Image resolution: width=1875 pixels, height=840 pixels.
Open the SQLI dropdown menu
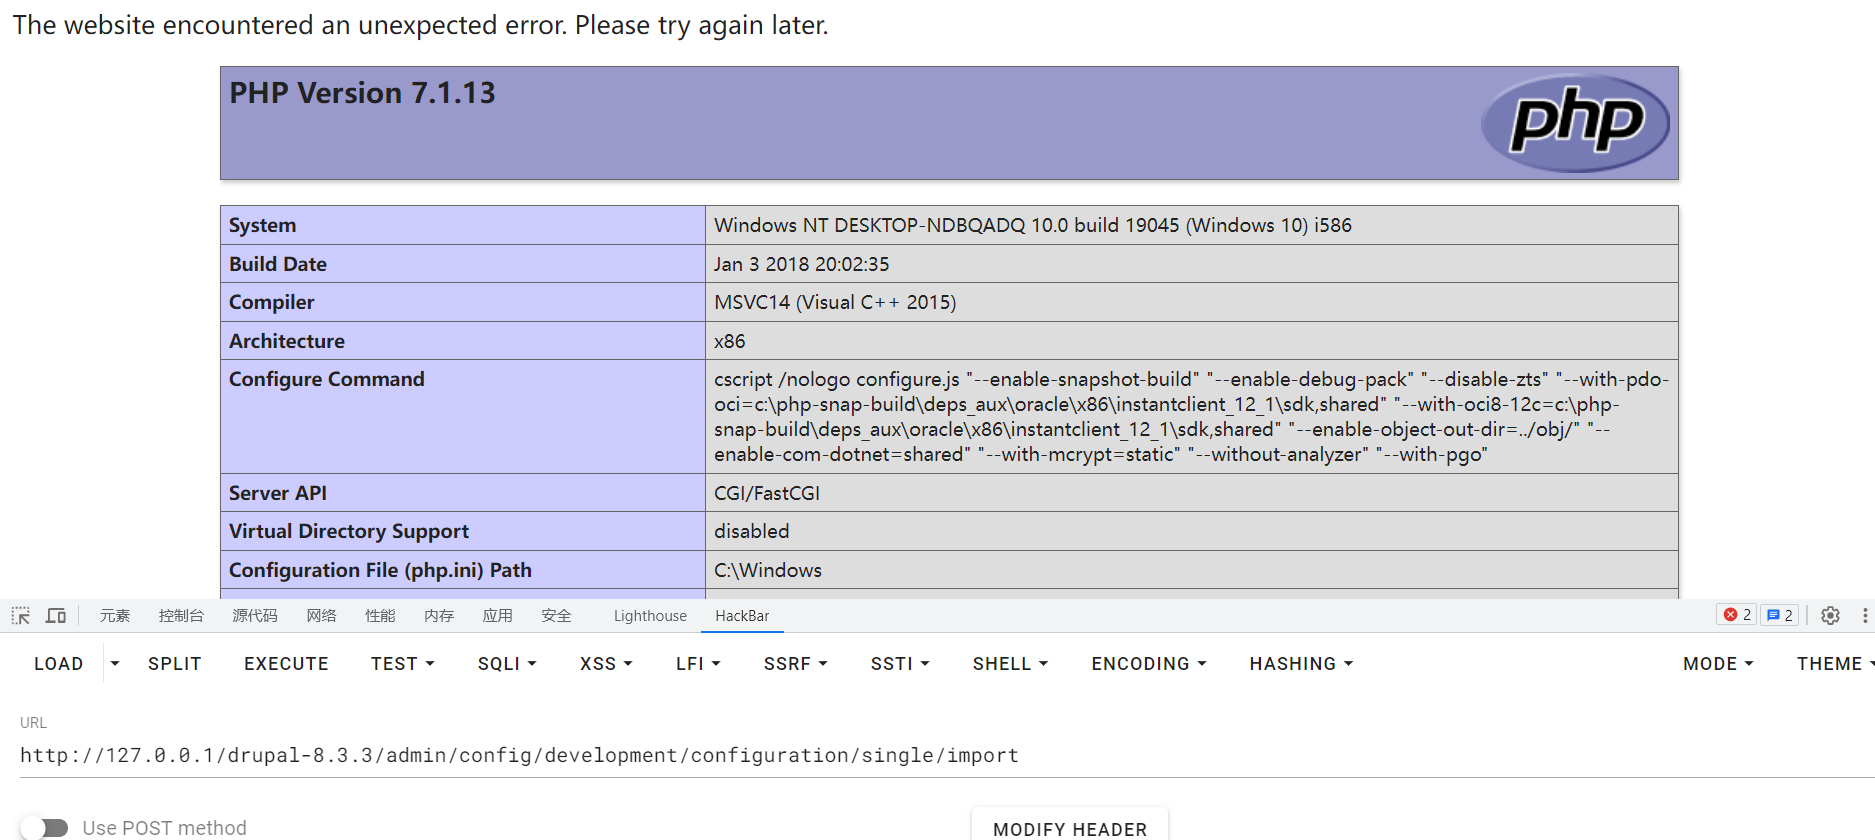pos(508,664)
